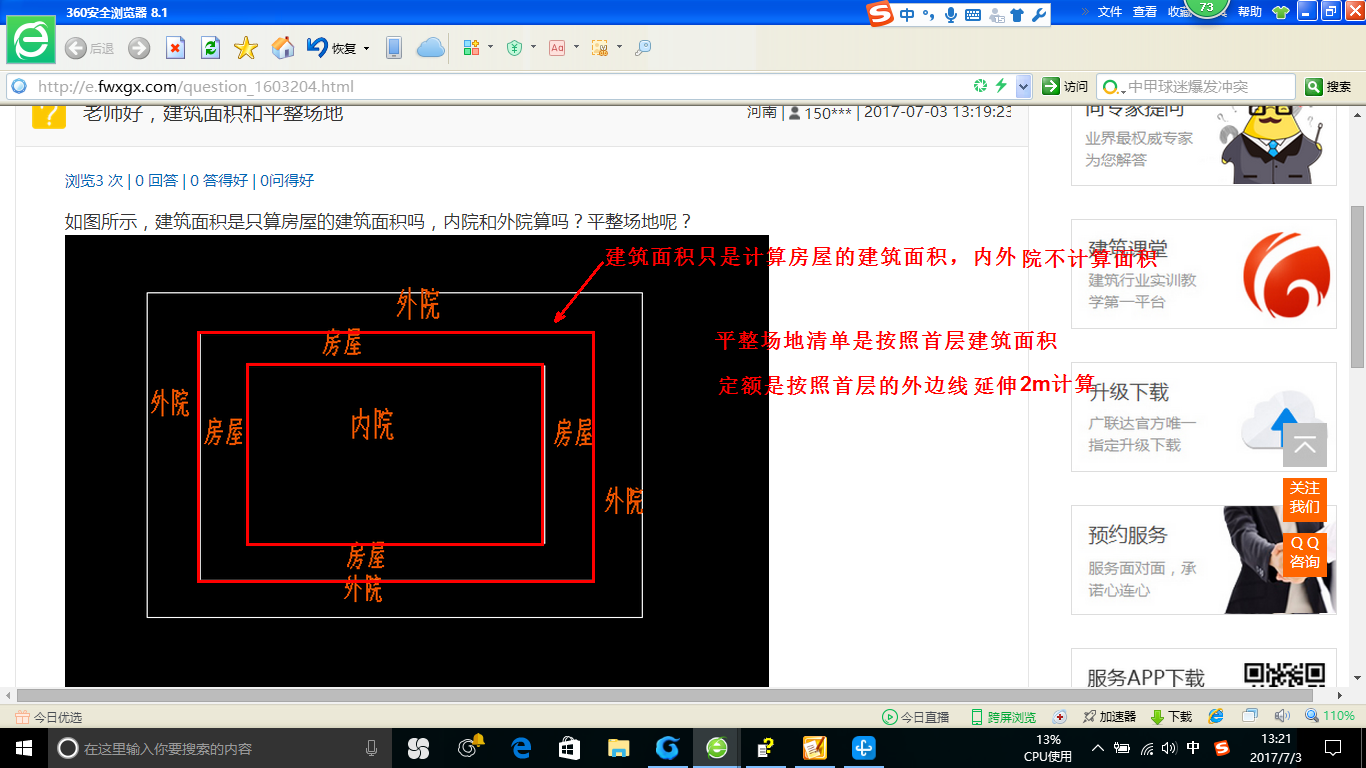Click the green compatibility mode swirl icon
The image size is (1366, 768).
[x=981, y=86]
